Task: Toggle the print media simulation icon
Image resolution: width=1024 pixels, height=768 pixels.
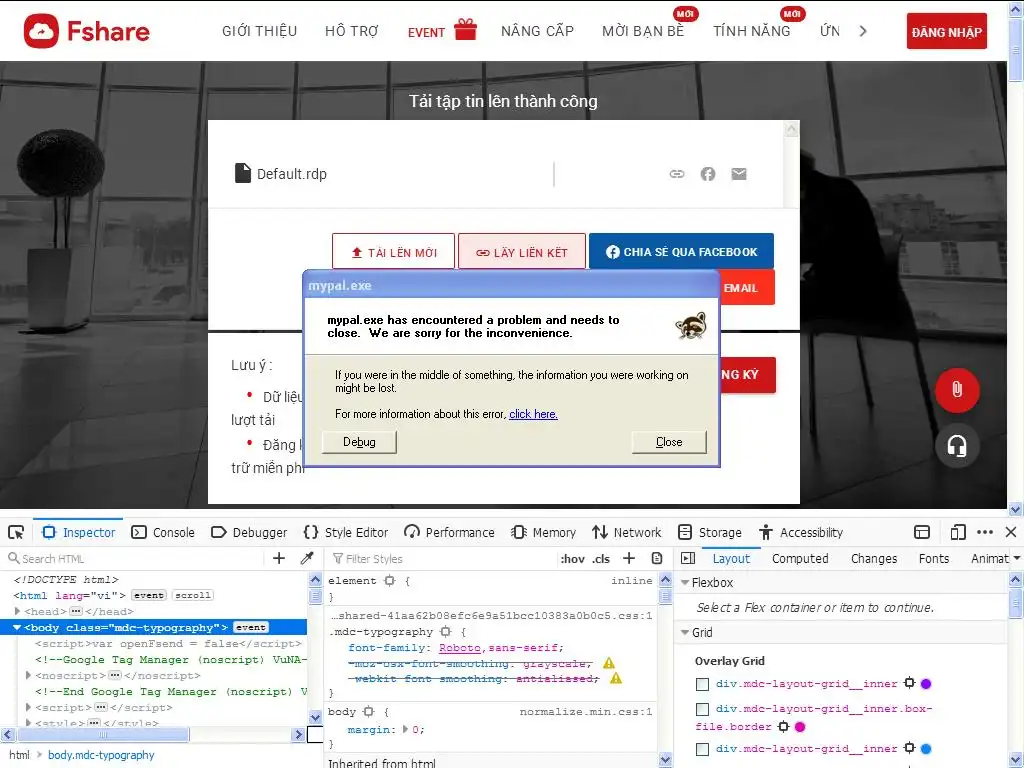Action: tap(657, 558)
